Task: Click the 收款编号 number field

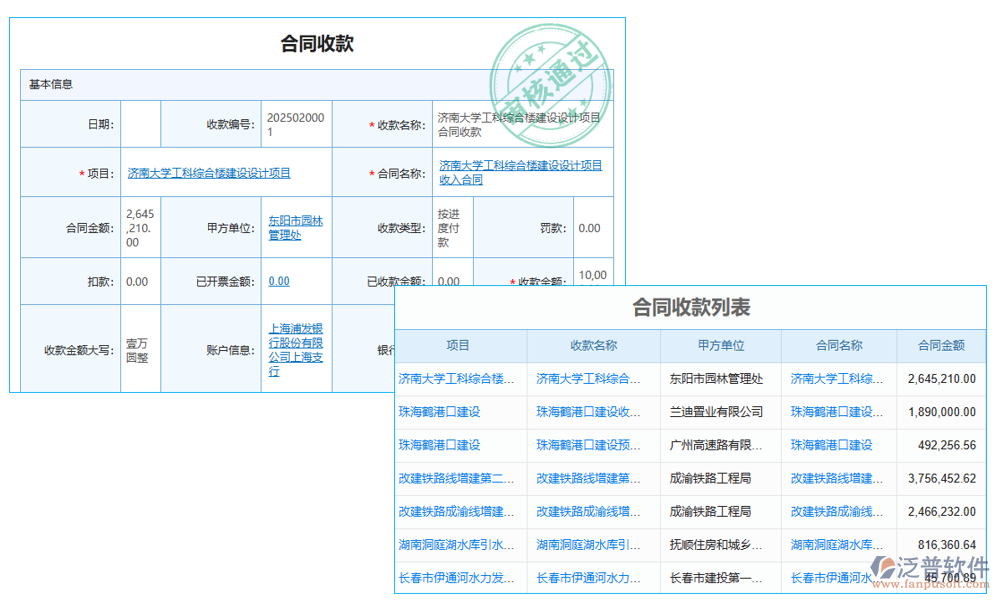Action: pyautogui.click(x=296, y=124)
